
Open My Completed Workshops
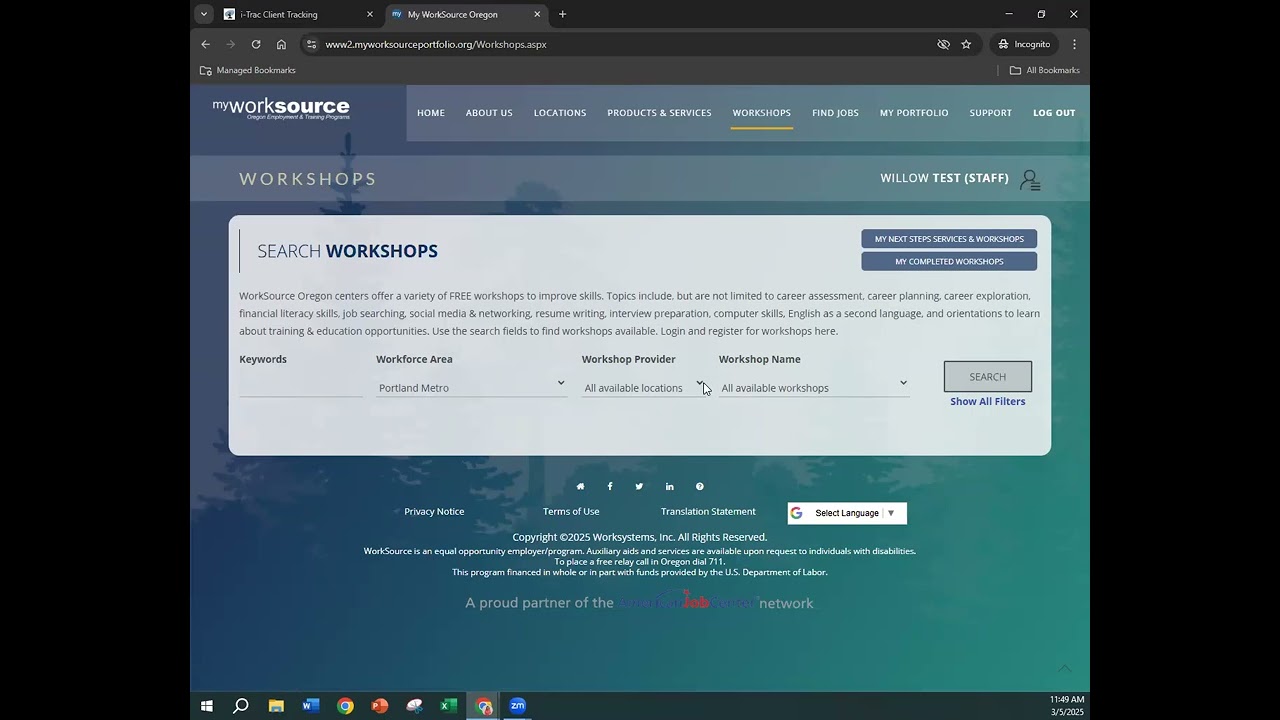(949, 261)
